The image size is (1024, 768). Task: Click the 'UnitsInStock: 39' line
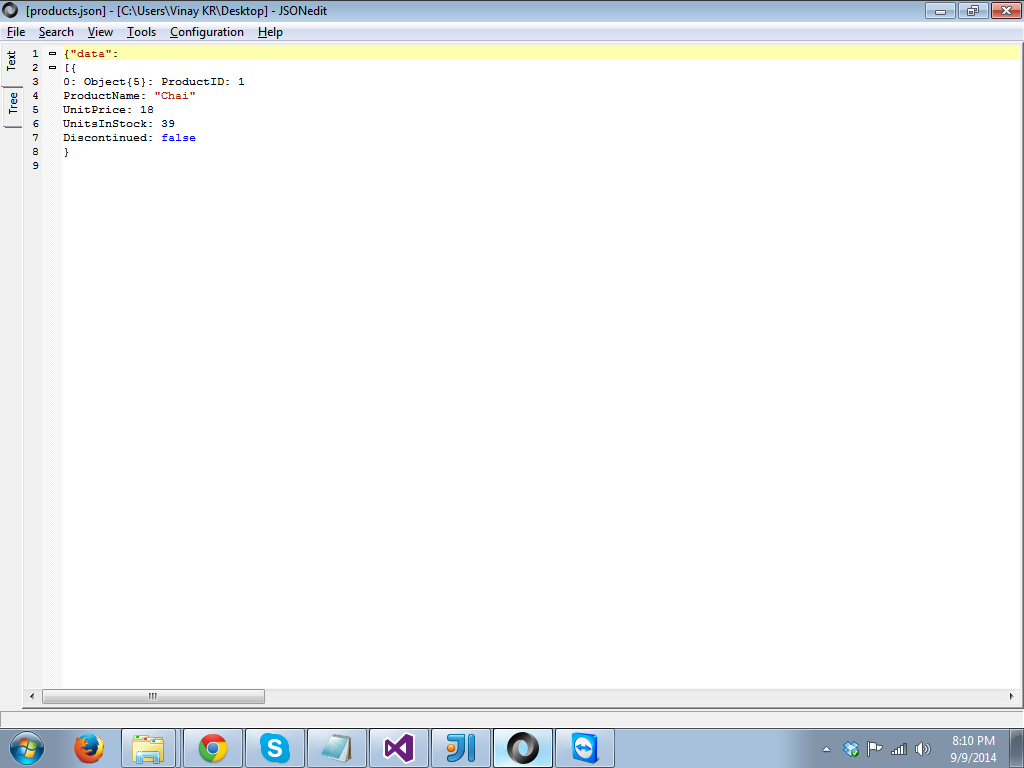(119, 124)
